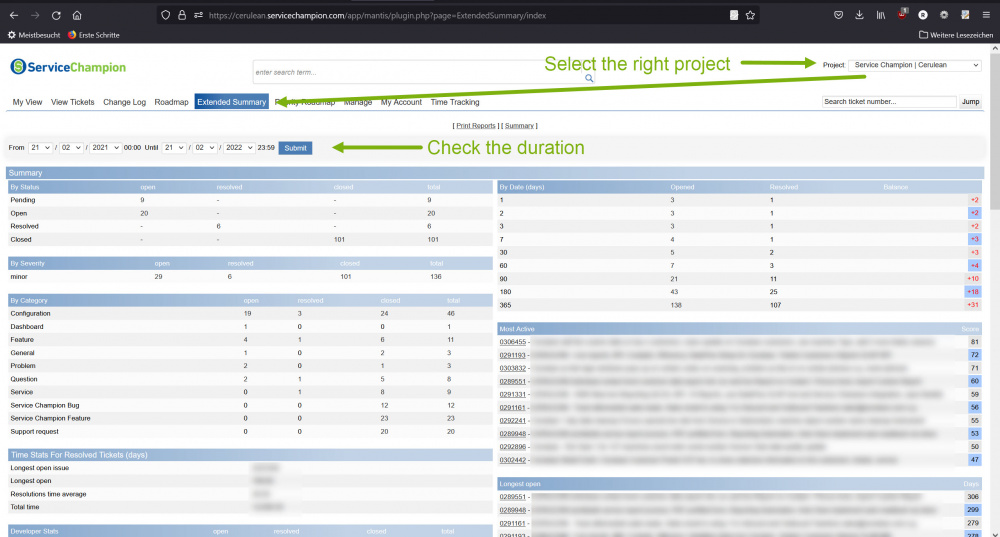Click the browser reload icon

pos(56,15)
